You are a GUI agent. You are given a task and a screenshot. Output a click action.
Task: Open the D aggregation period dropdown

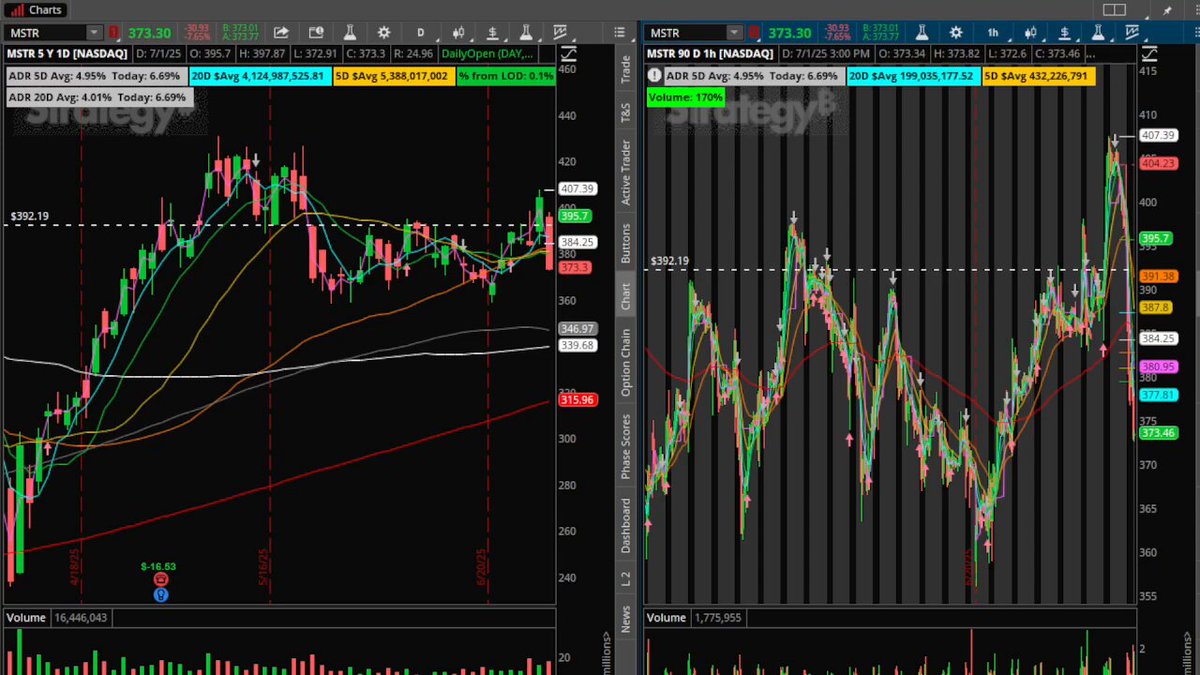pos(421,32)
